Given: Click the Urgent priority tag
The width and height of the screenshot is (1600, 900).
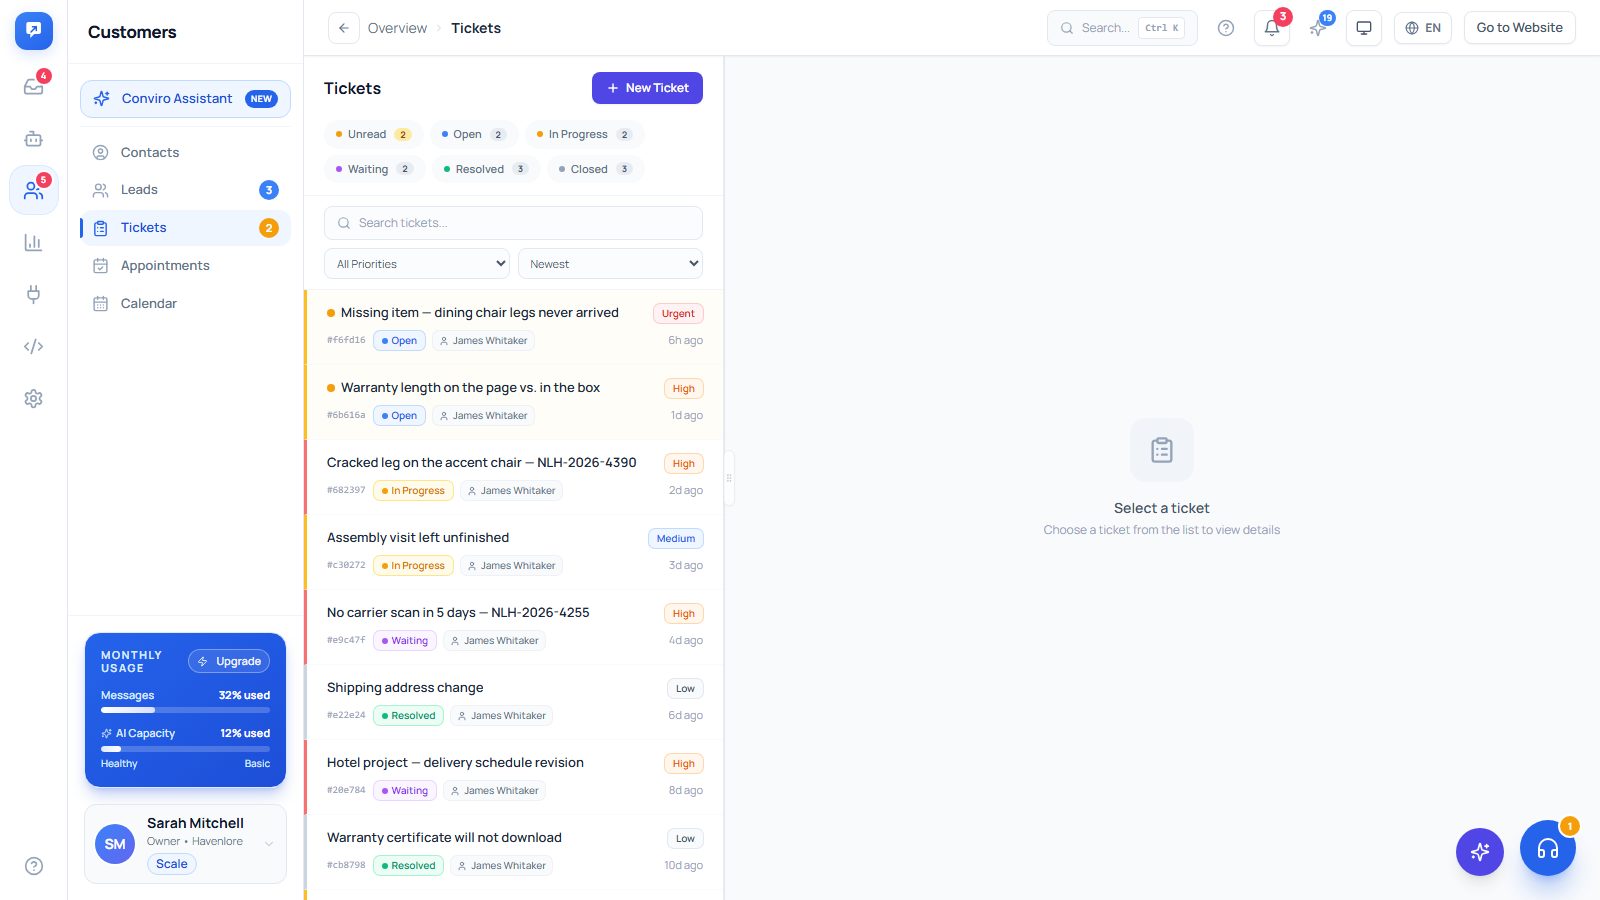Looking at the screenshot, I should [678, 314].
